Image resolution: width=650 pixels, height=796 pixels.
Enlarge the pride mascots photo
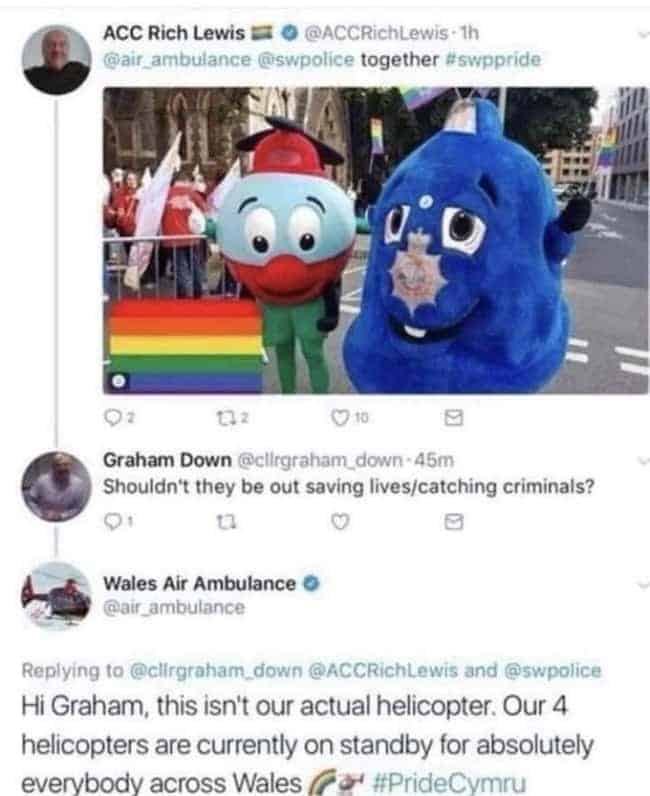point(376,240)
